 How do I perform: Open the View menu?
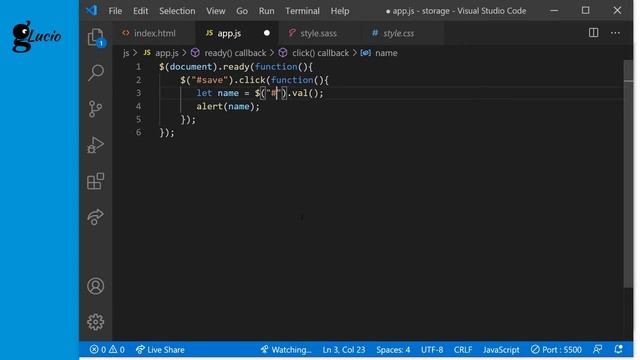click(x=216, y=11)
